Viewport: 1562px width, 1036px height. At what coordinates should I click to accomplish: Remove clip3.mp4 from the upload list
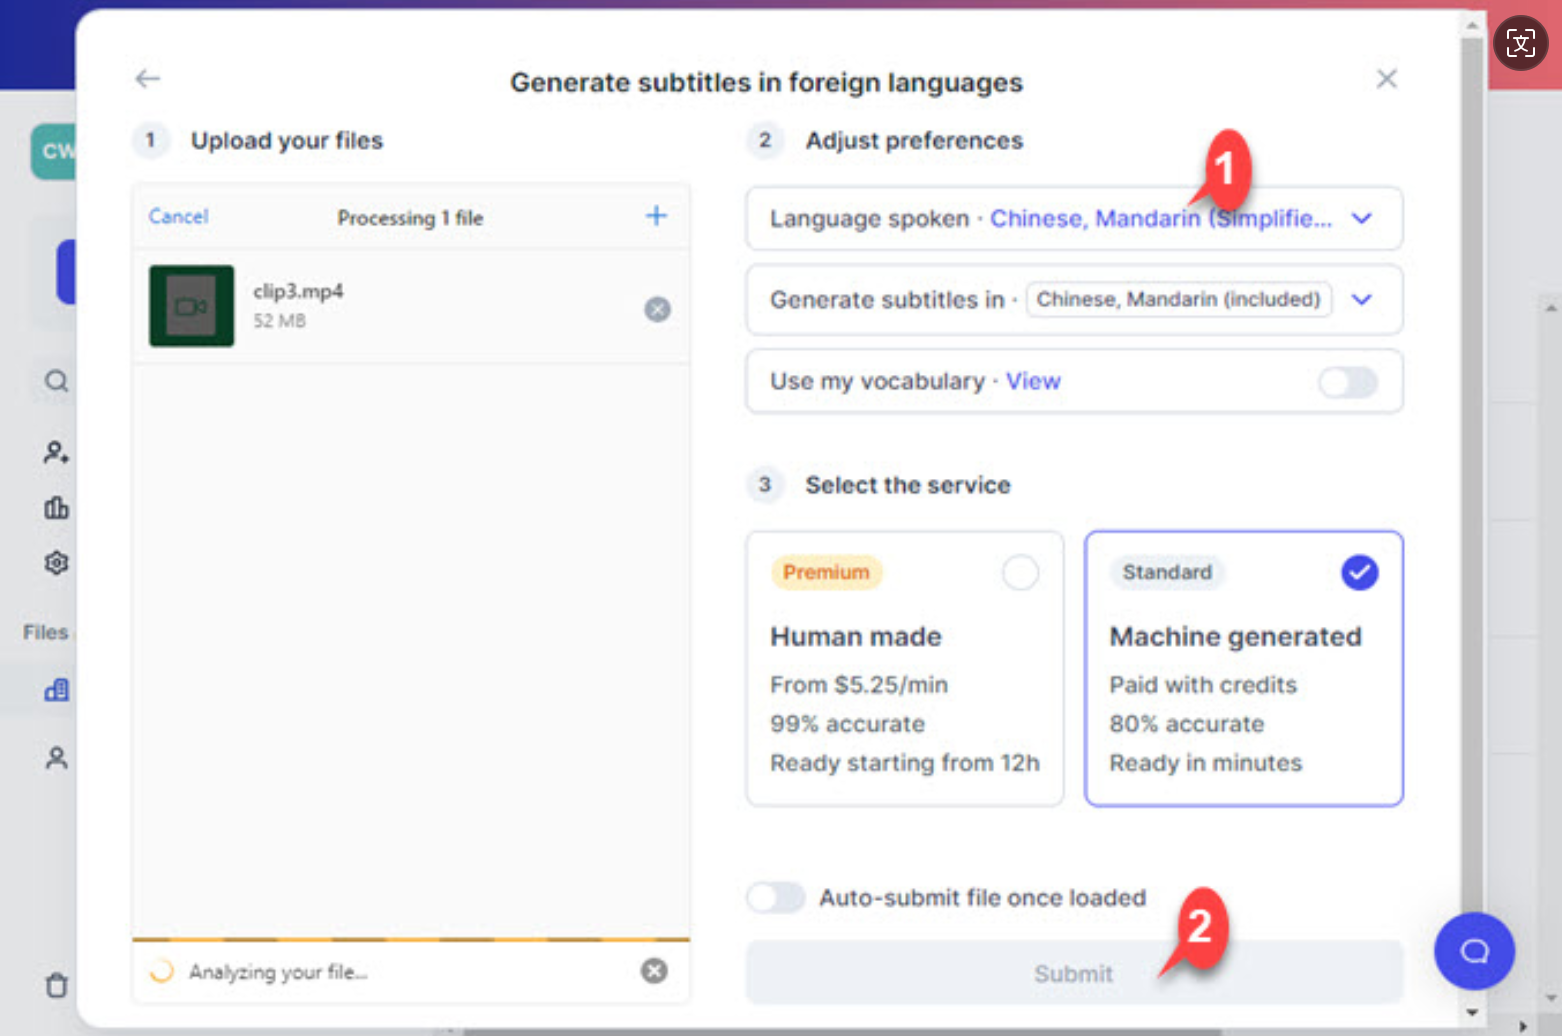657,309
